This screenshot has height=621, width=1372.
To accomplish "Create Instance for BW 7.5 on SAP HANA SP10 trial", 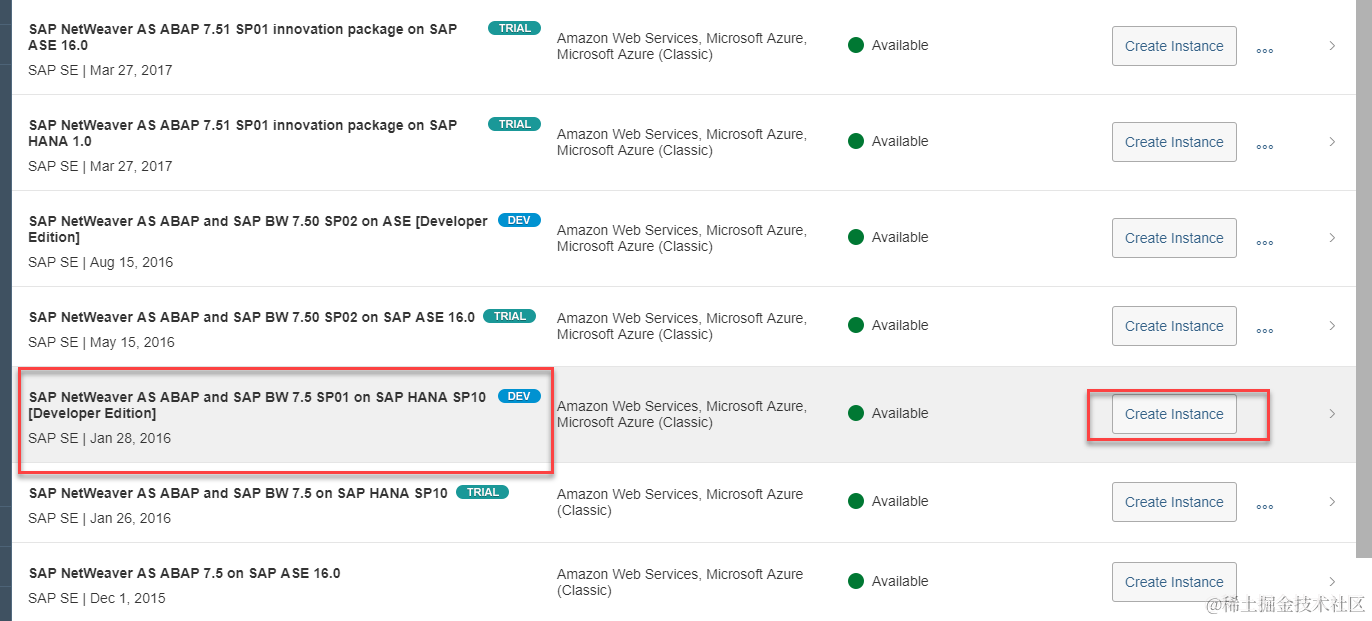I will pyautogui.click(x=1174, y=502).
